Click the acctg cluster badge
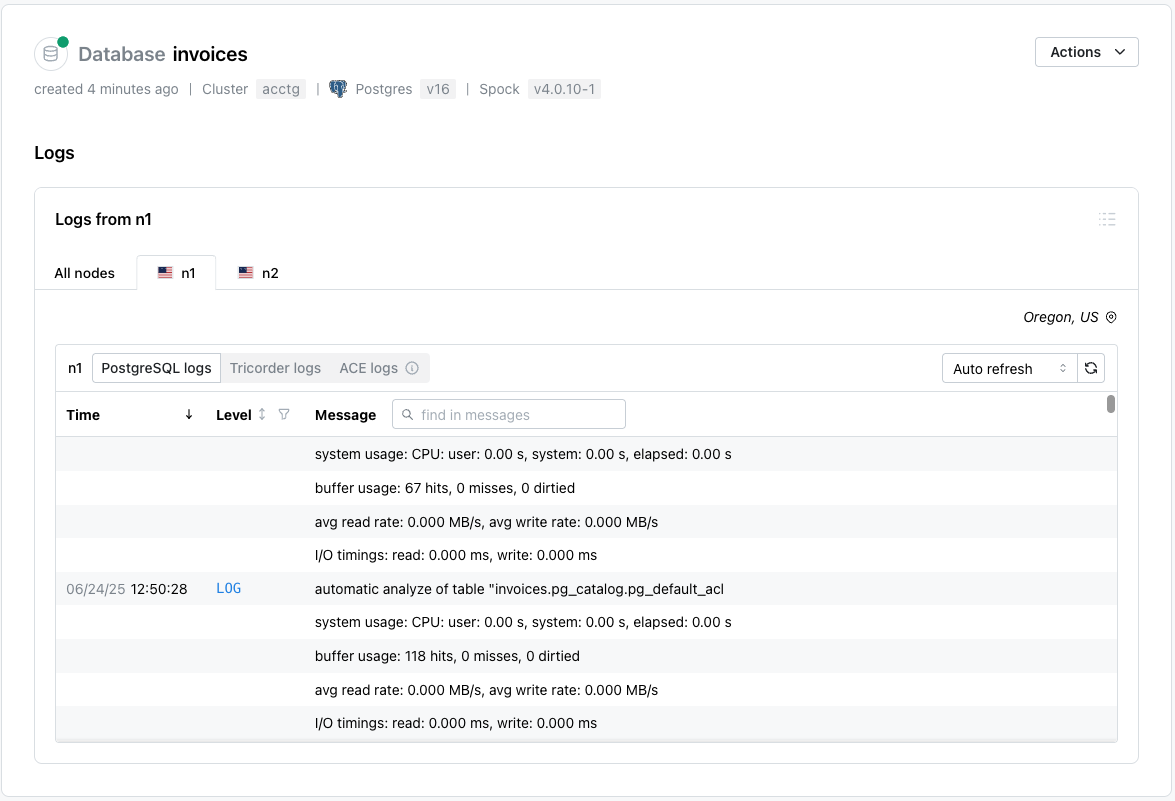This screenshot has width=1175, height=801. [x=280, y=88]
